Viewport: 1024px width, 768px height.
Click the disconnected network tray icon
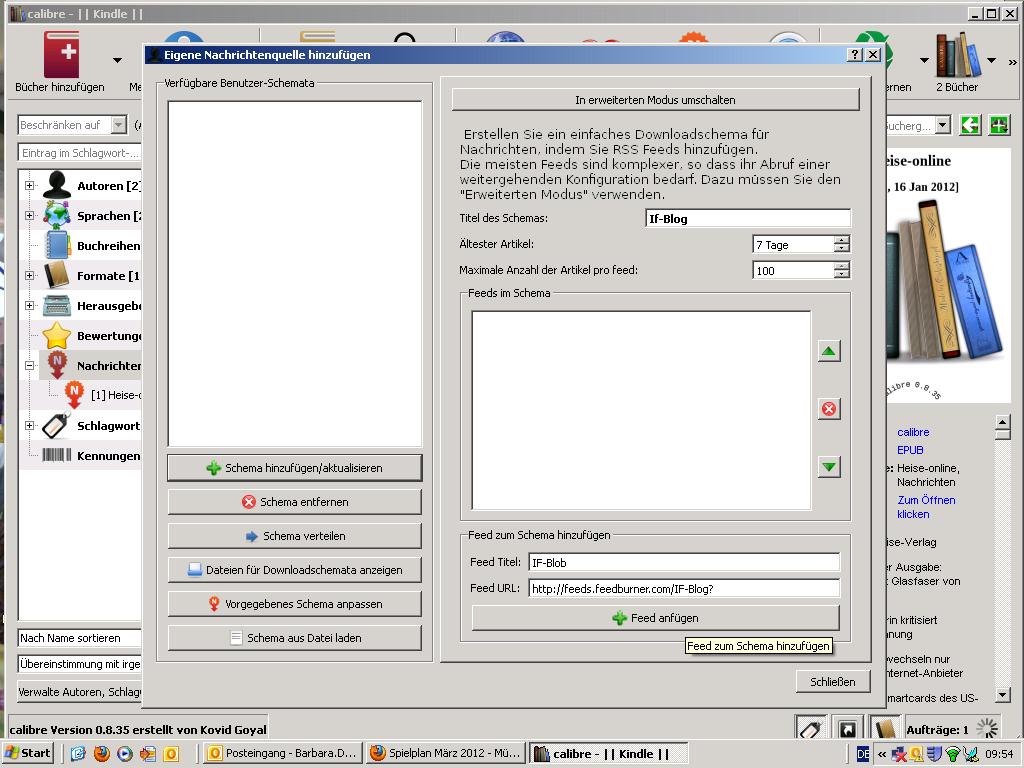pyautogui.click(x=899, y=754)
